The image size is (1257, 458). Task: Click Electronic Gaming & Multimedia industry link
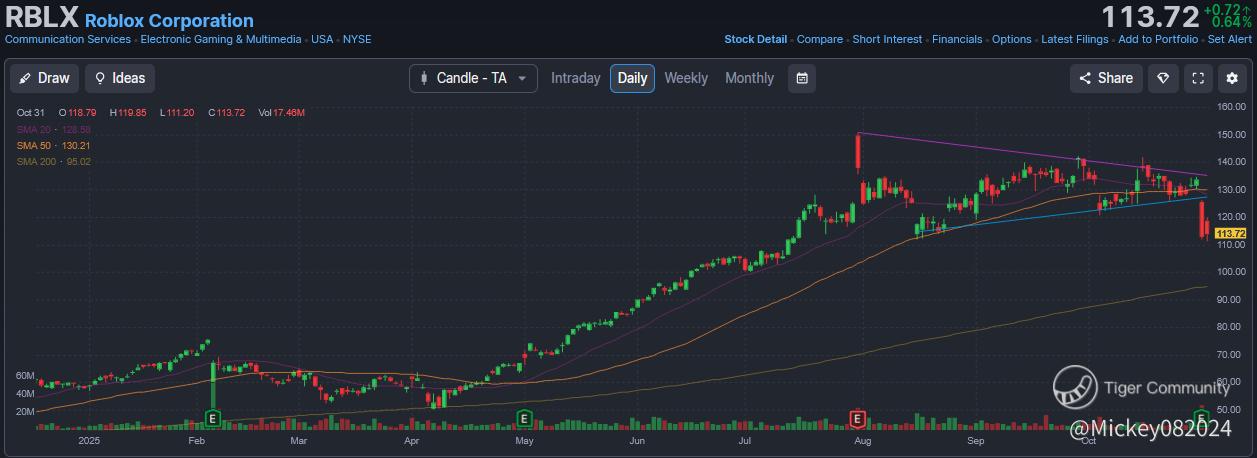point(221,40)
